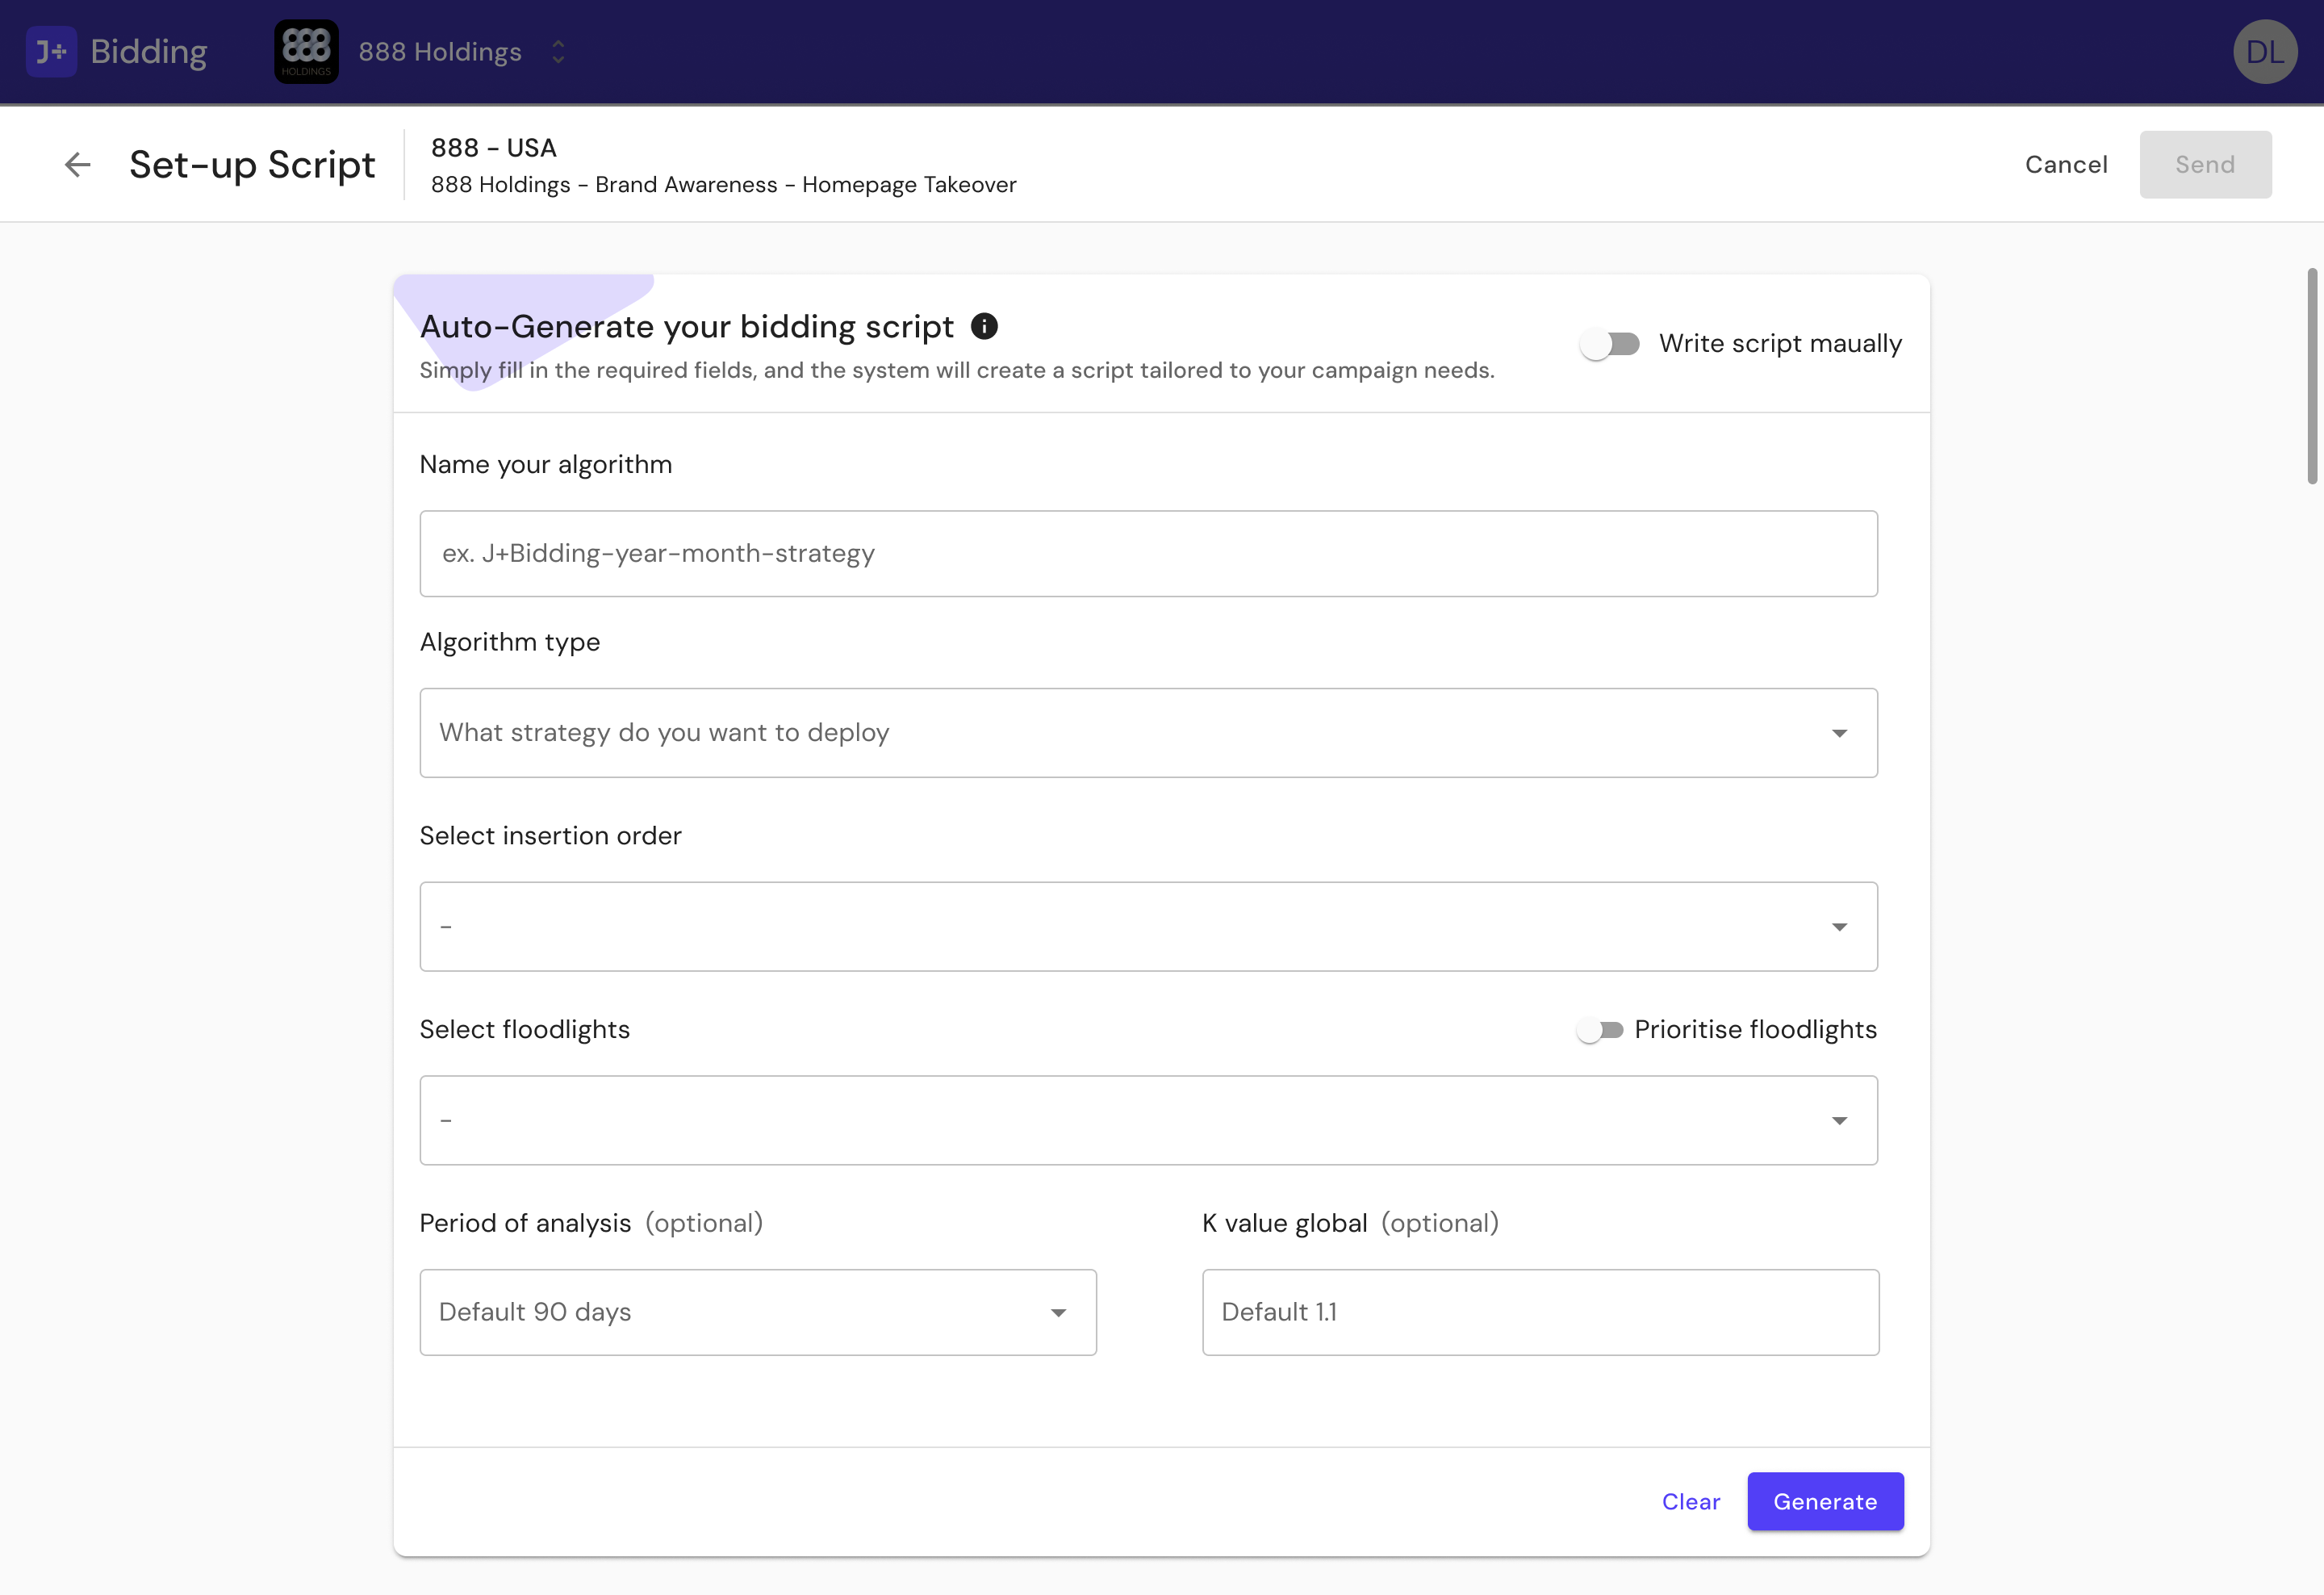Viewport: 2324px width, 1595px height.
Task: Click the floodlights dropdown caret
Action: click(1838, 1121)
